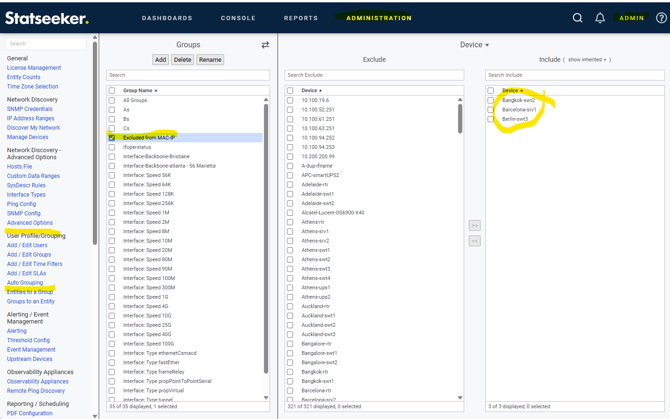Image resolution: width=670 pixels, height=419 pixels.
Task: Go to the Reports tab
Action: [x=300, y=18]
